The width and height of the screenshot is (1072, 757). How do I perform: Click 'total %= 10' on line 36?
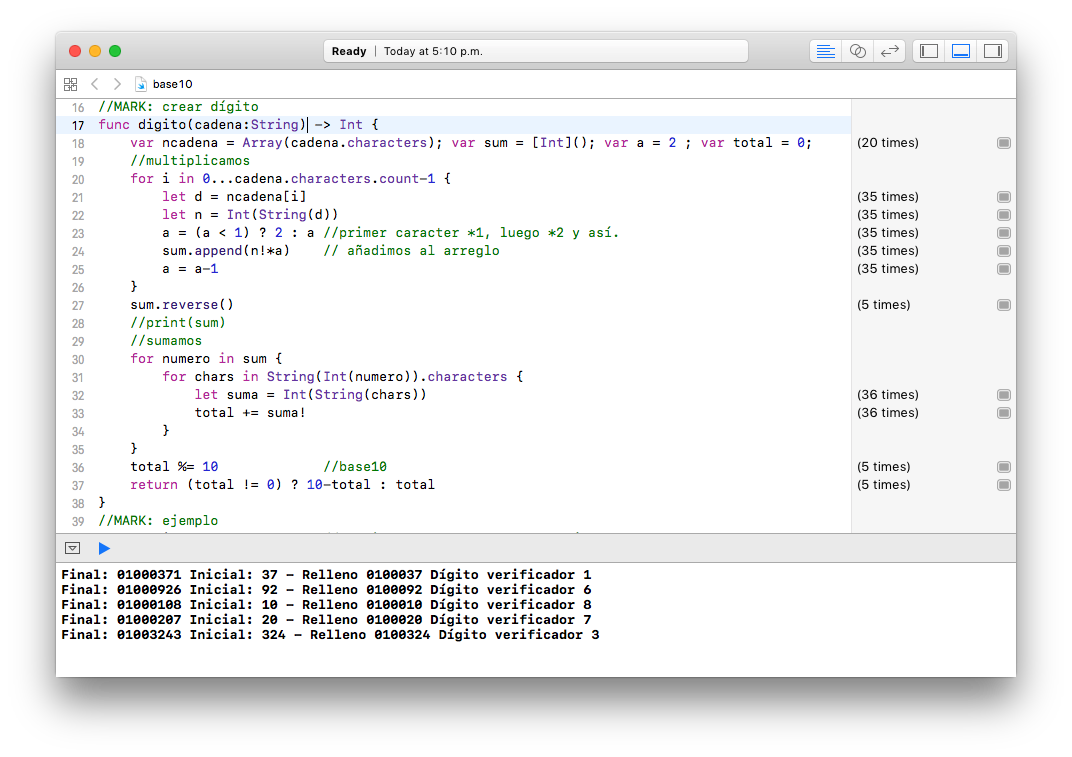click(x=174, y=467)
